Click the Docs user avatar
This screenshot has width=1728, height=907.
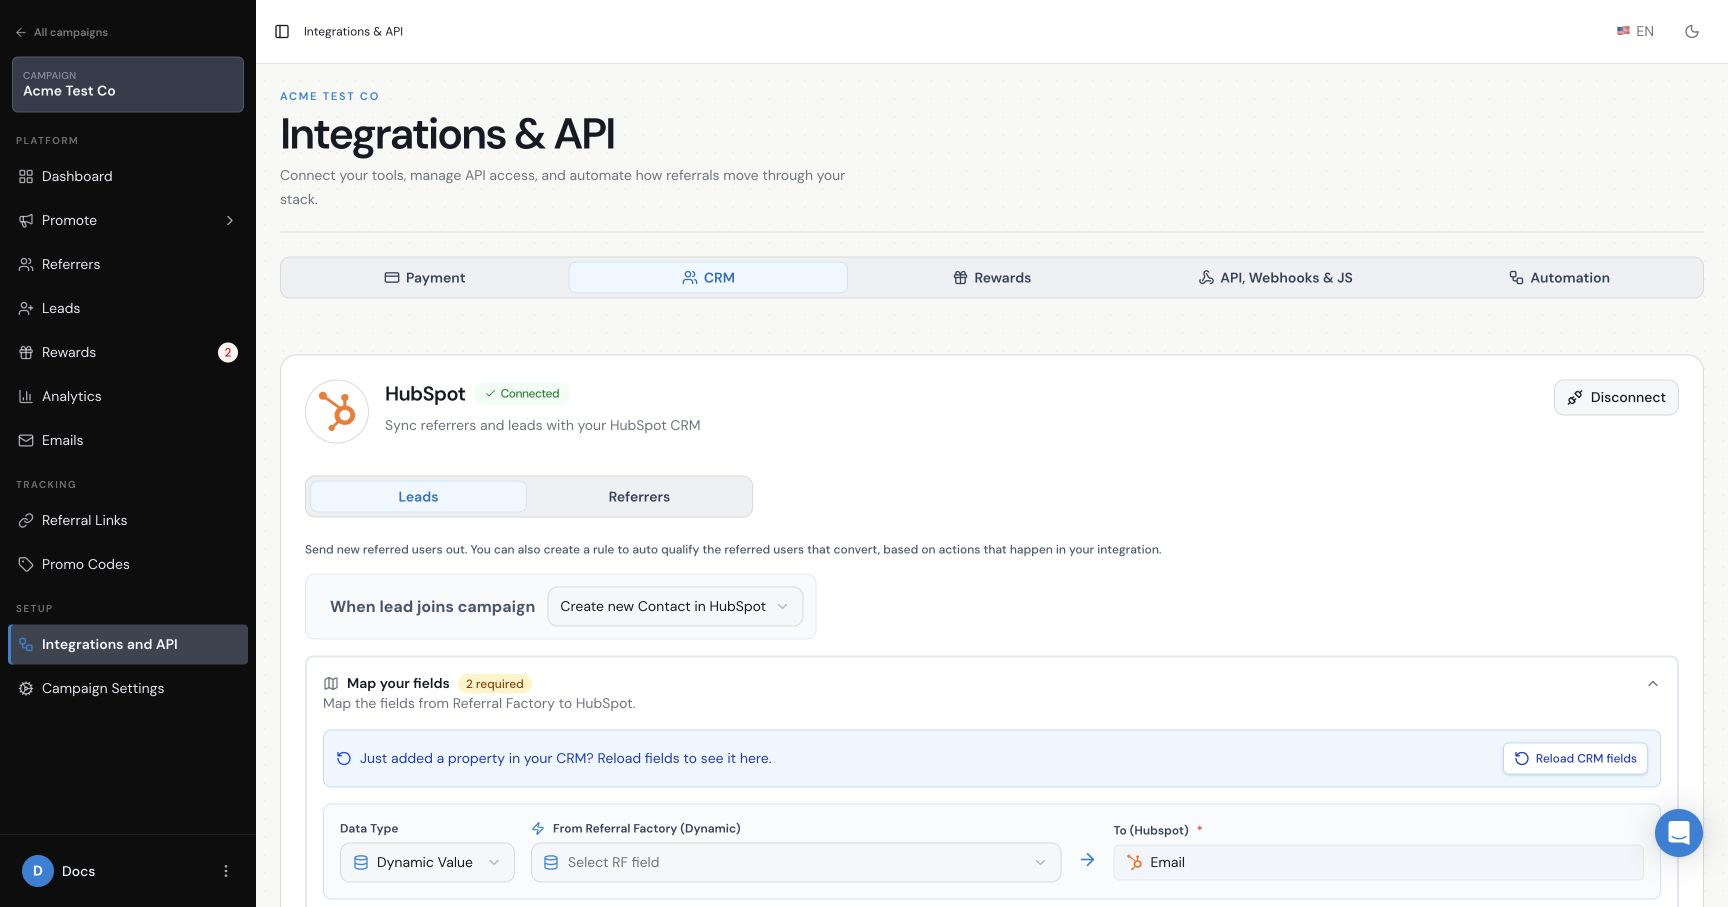pos(38,871)
